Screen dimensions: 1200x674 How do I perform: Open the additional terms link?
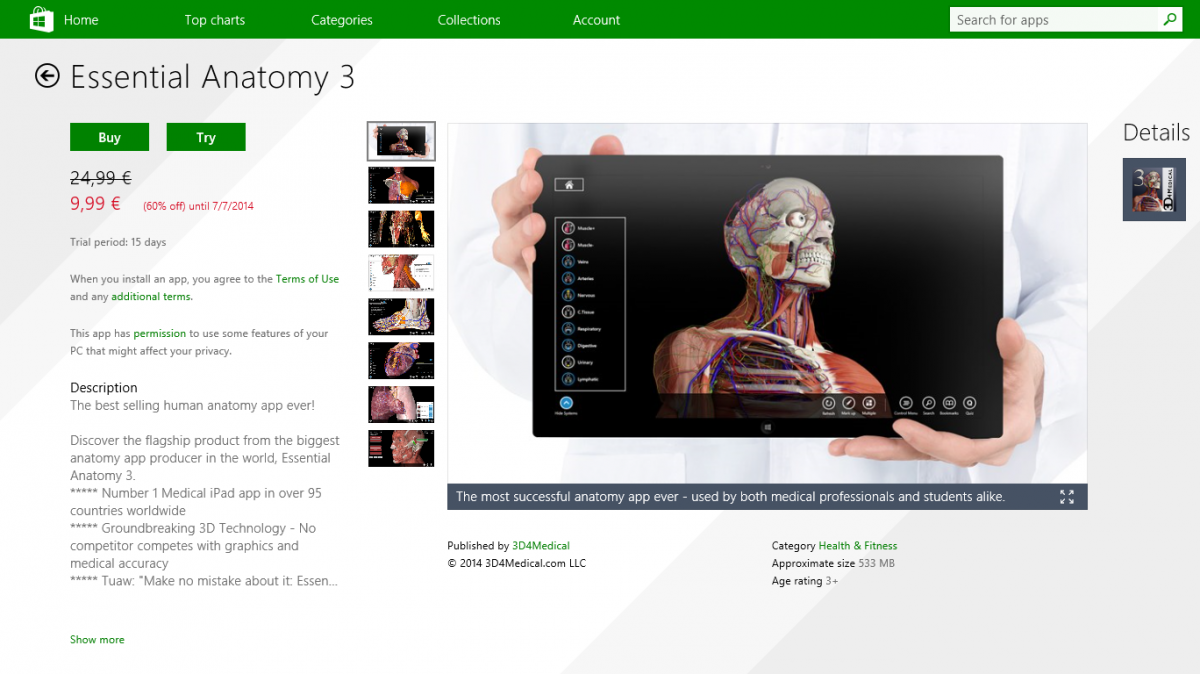151,297
